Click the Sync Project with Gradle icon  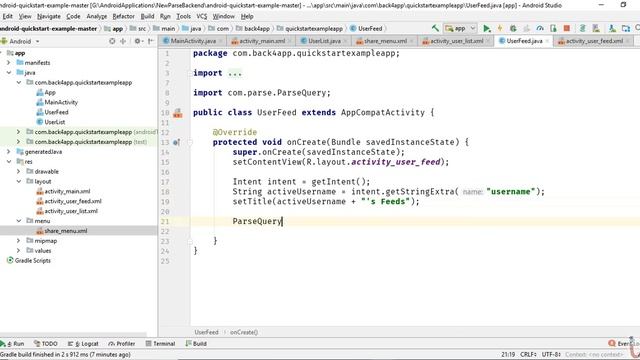pyautogui.click(x=582, y=28)
